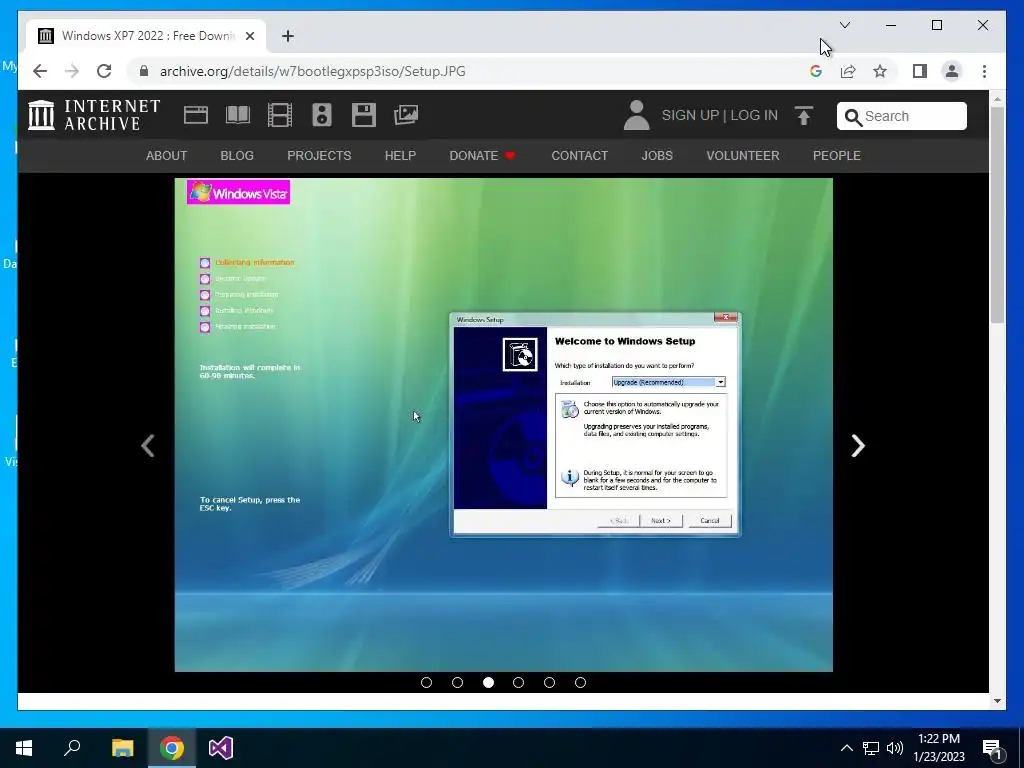The height and width of the screenshot is (768, 1024).
Task: Select the first carousel dot
Action: (x=426, y=682)
